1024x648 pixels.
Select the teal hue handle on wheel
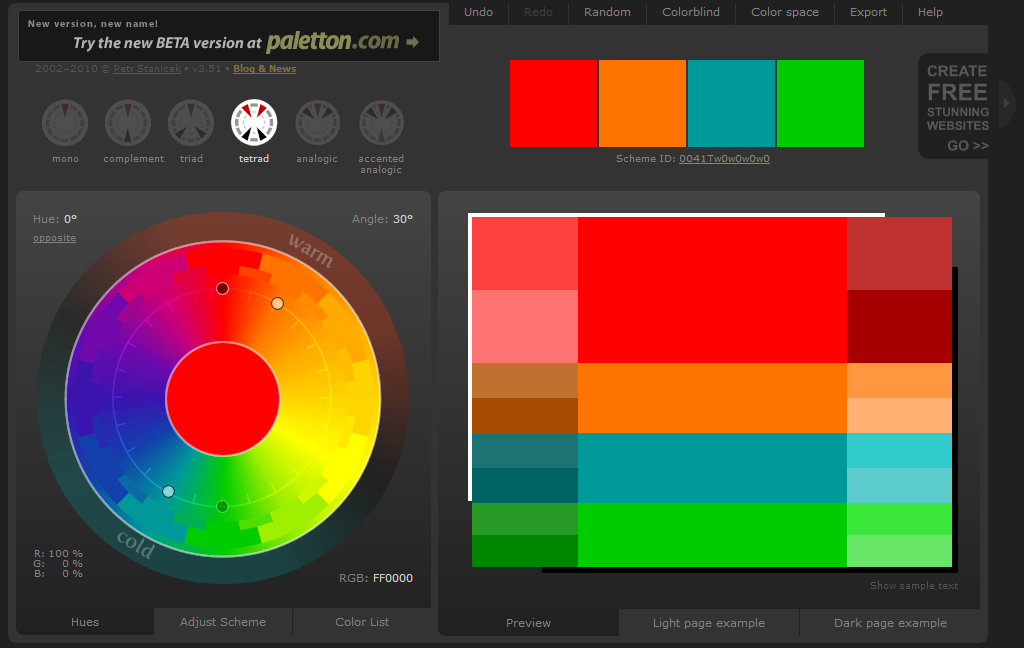(168, 491)
